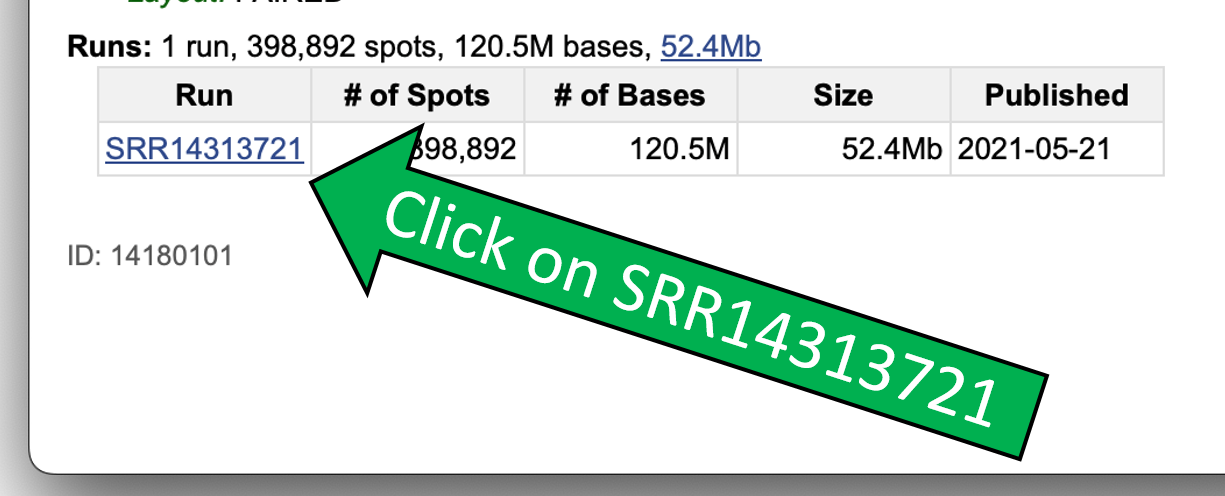Select the # of Spots column header
The height and width of the screenshot is (496, 1225).
click(x=417, y=95)
